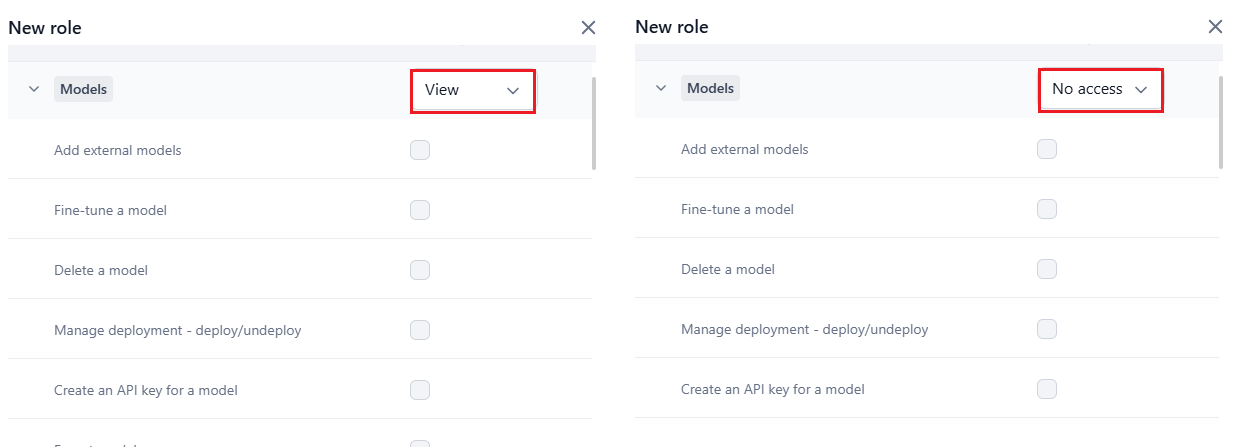The height and width of the screenshot is (448, 1239).
Task: Collapse Models section chevron in View-access panel
Action: (34, 90)
